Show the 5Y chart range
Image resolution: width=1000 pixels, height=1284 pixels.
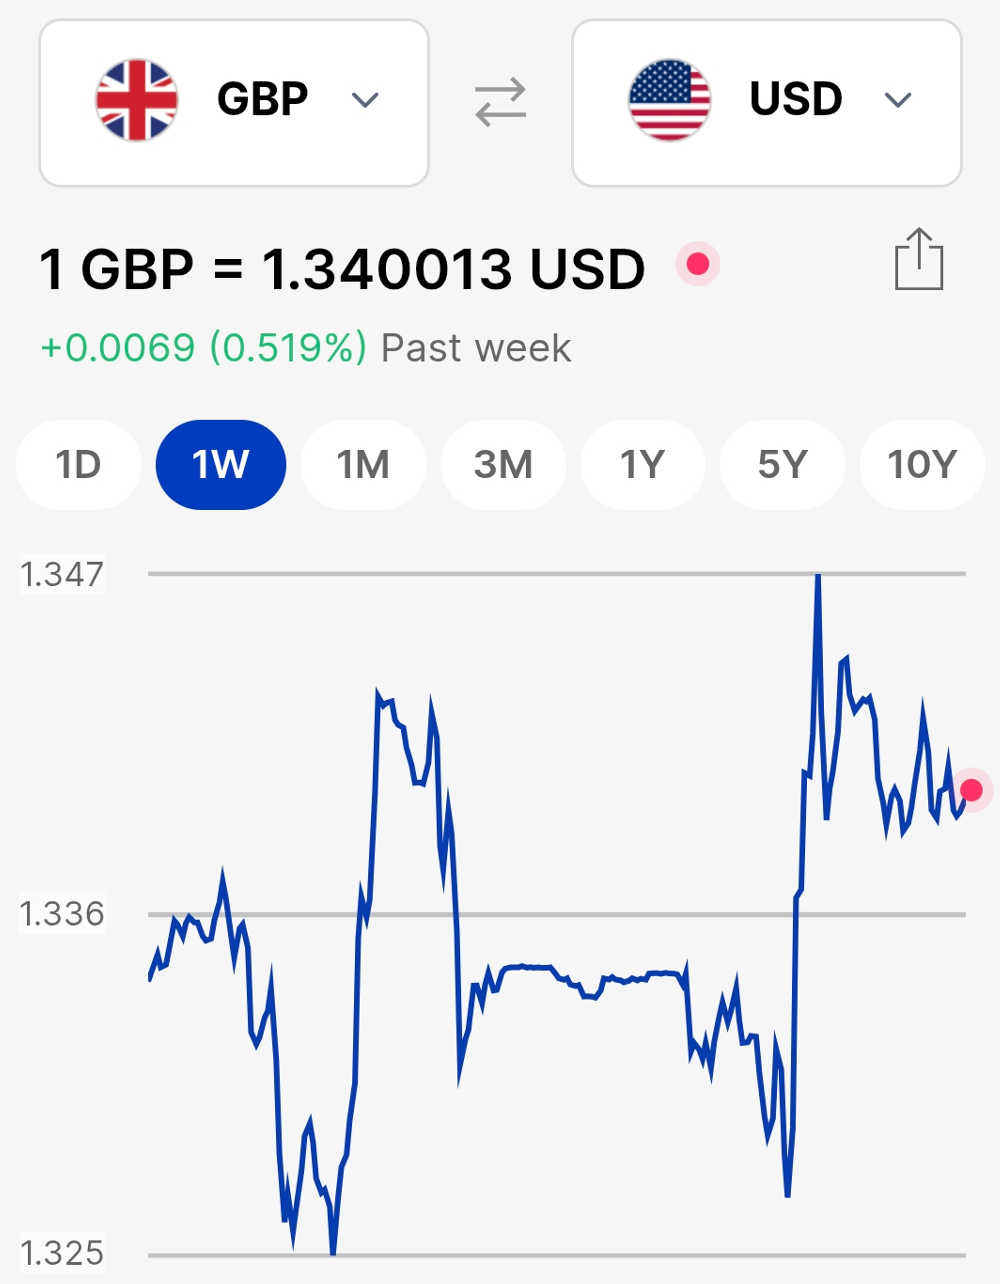[782, 465]
